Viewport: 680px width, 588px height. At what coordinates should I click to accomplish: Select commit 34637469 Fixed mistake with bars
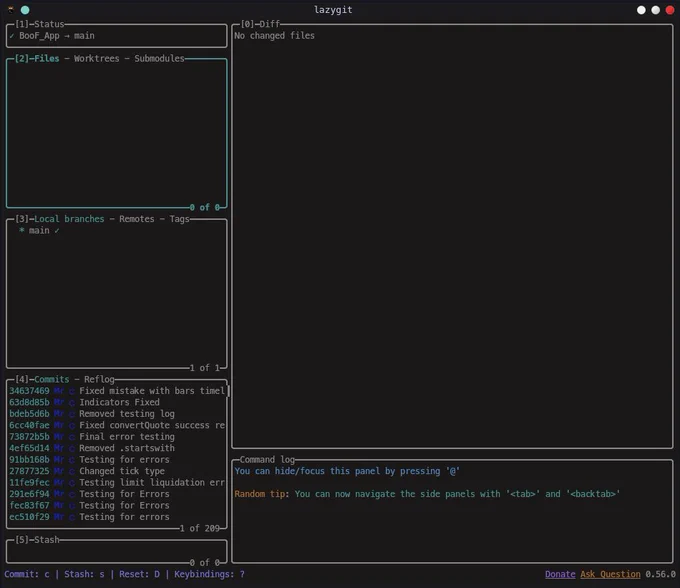(117, 391)
